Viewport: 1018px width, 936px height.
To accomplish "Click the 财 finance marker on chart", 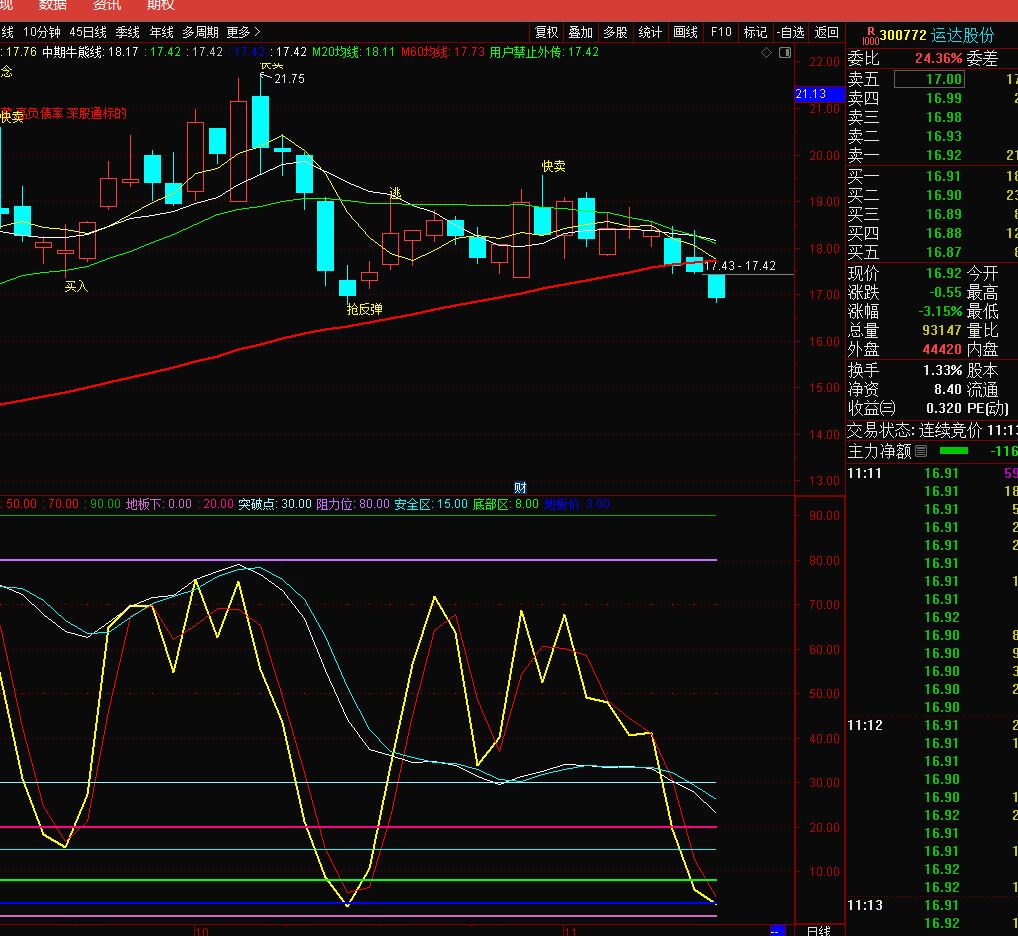I will click(520, 487).
